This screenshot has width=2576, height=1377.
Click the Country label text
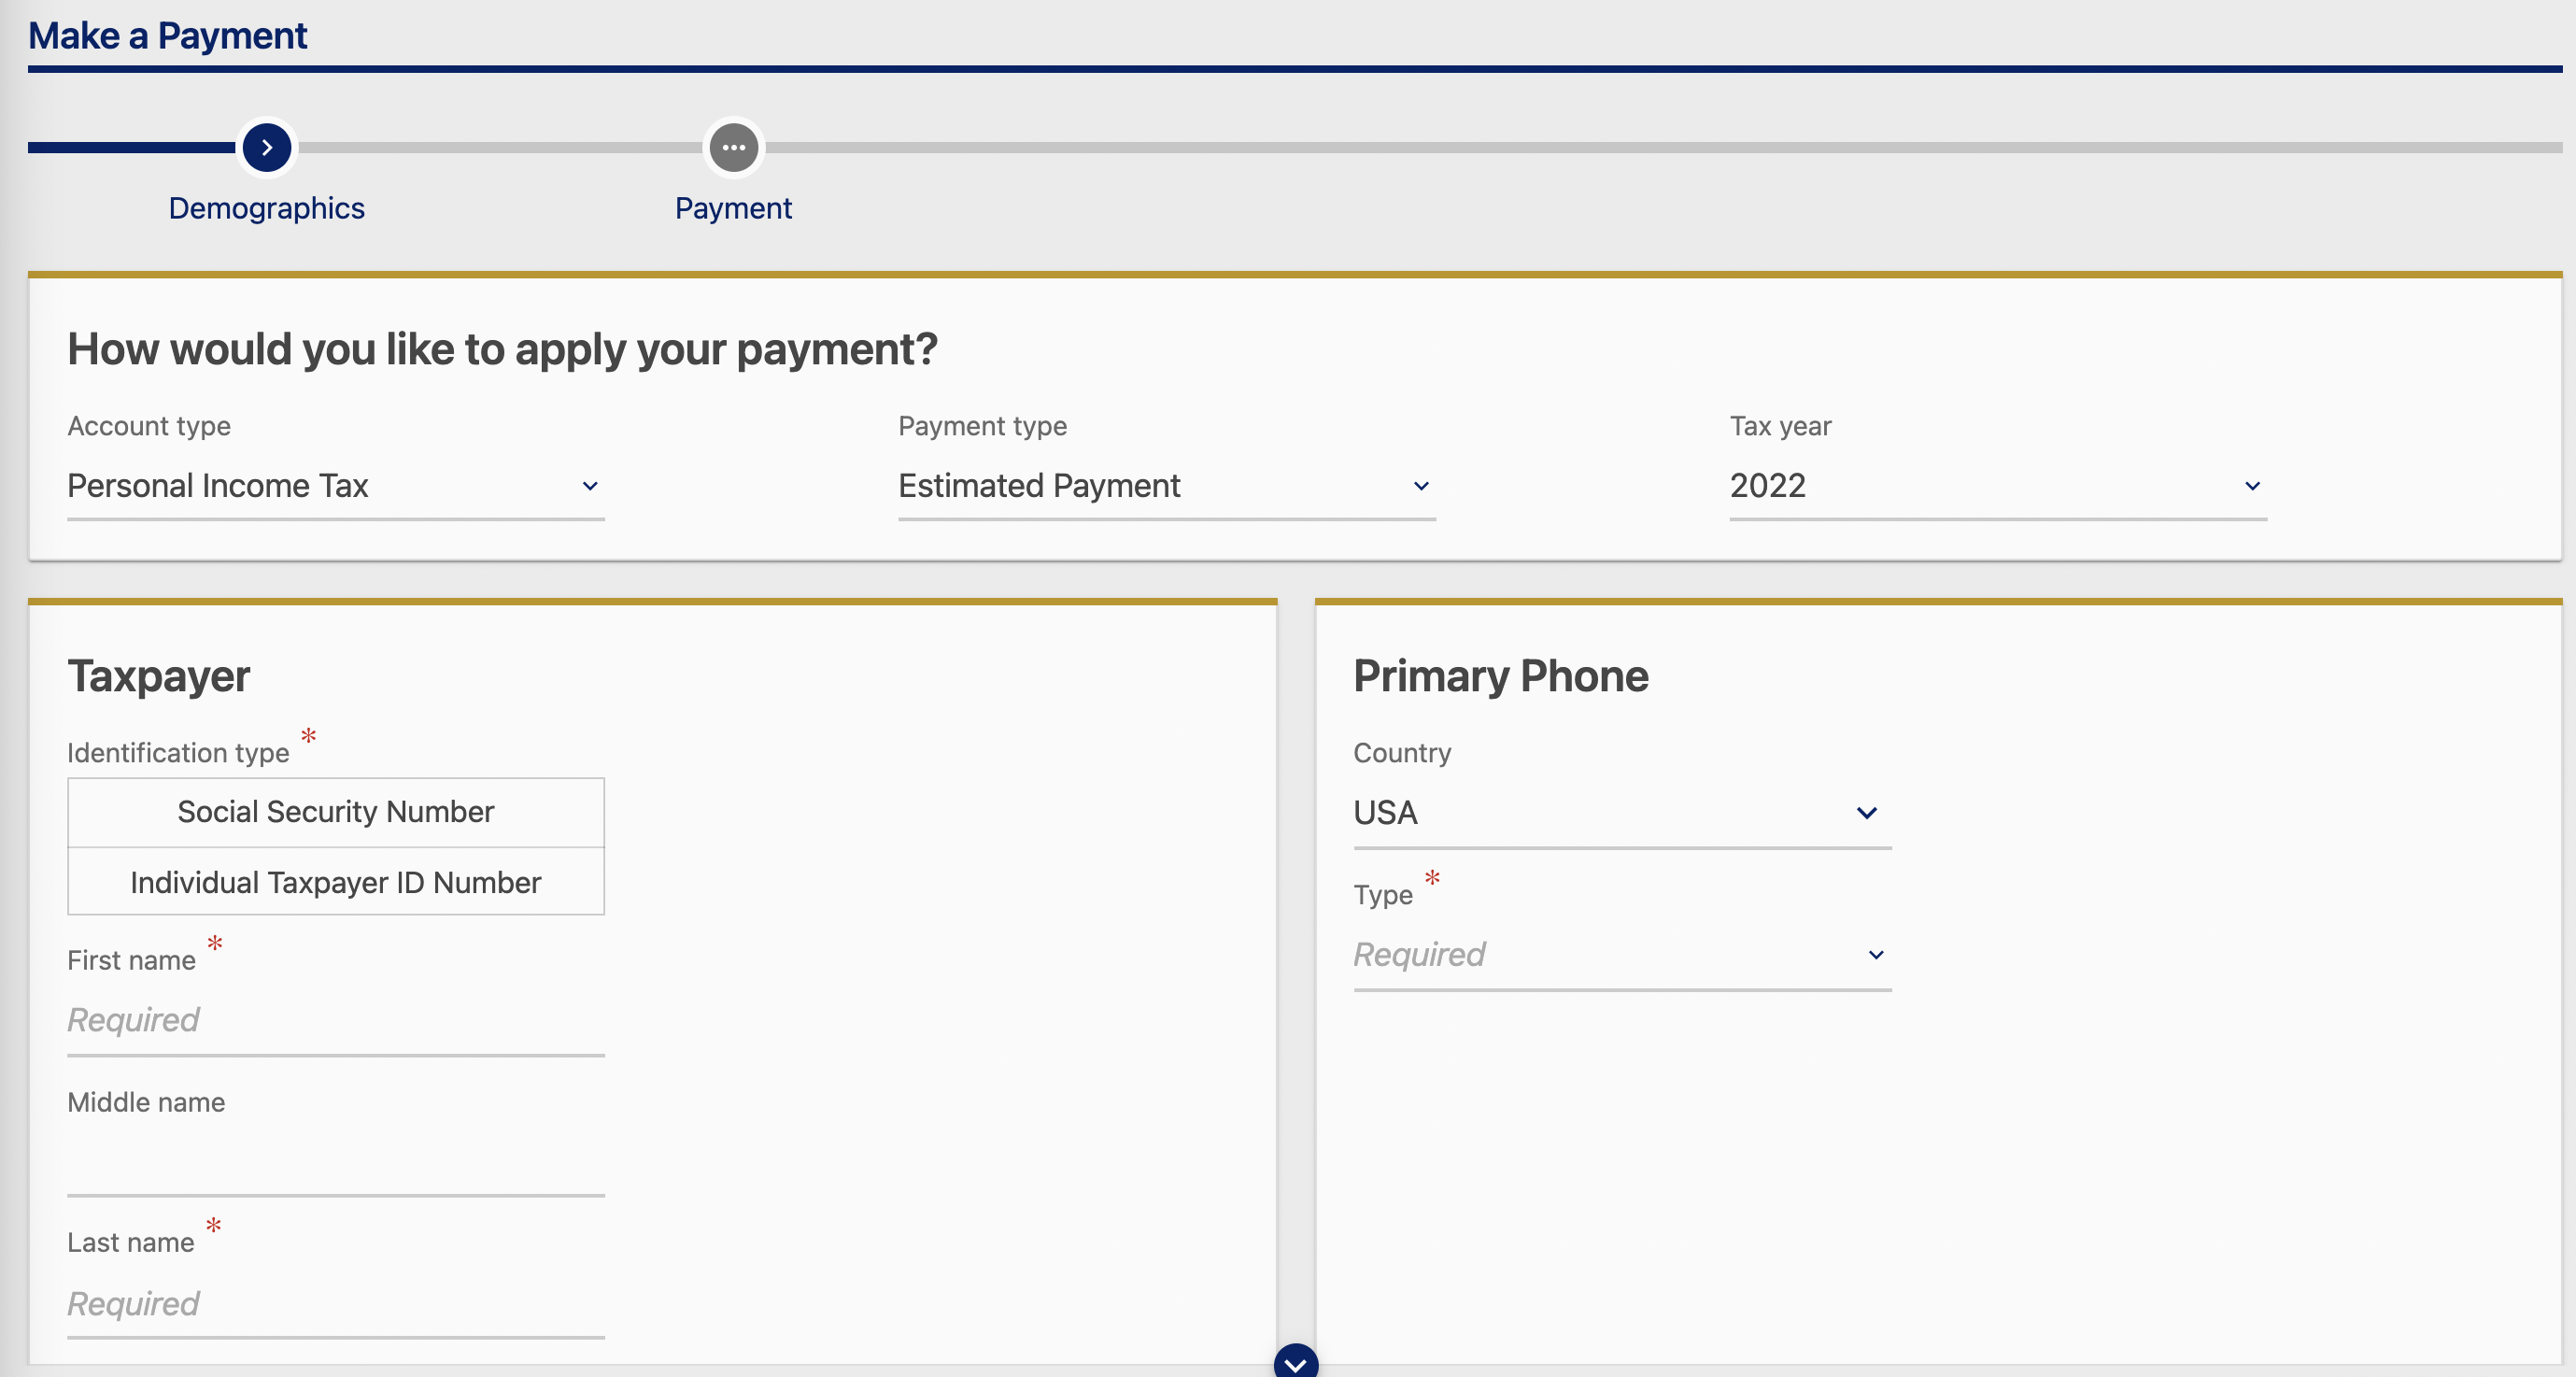point(1401,753)
